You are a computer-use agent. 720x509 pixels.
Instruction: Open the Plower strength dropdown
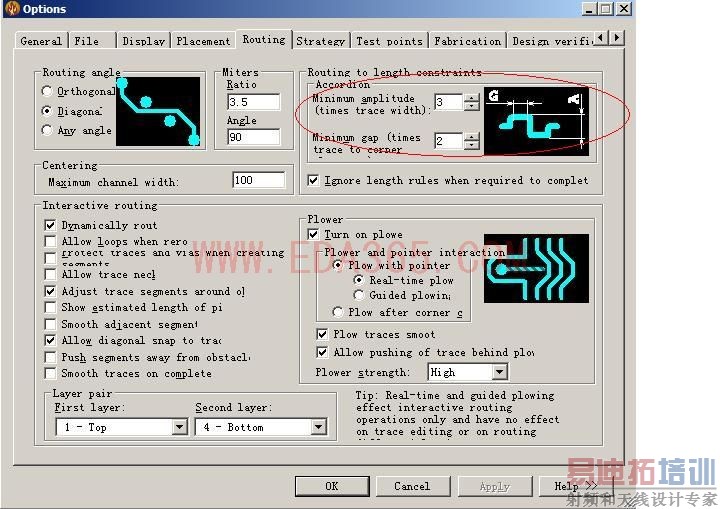(x=500, y=372)
